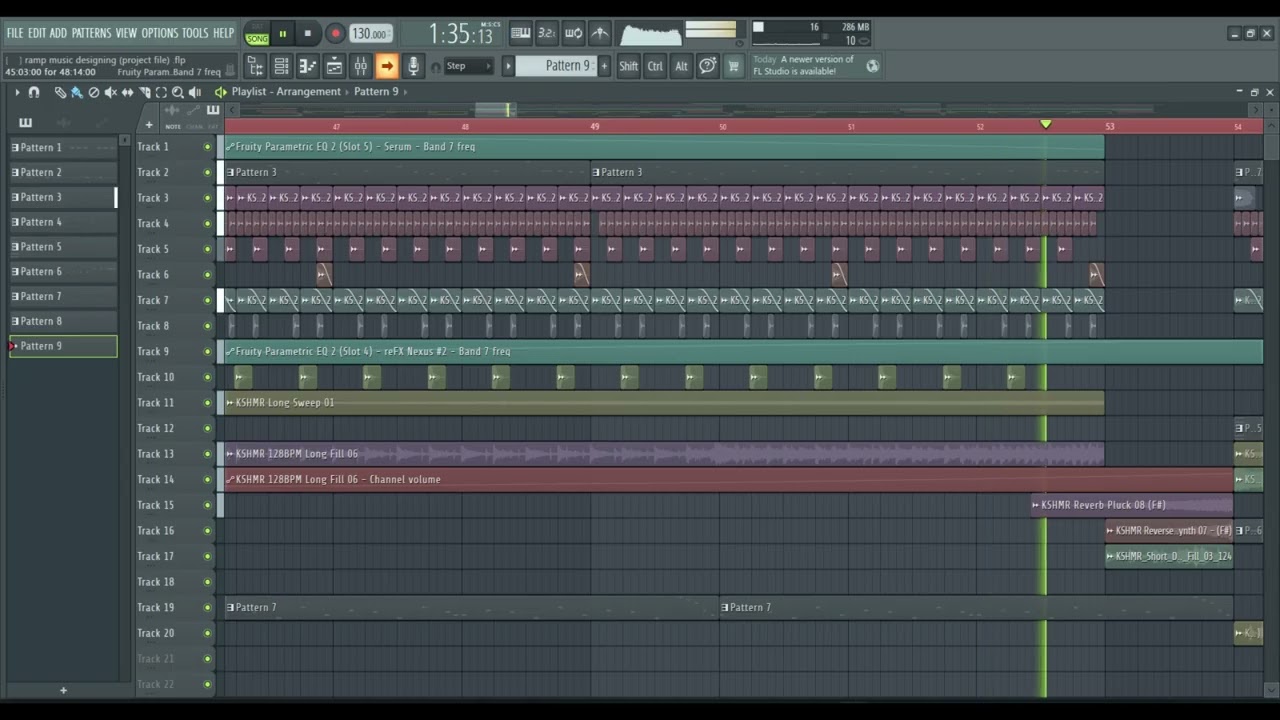Click the Shift key button
This screenshot has width=1280, height=720.
(x=628, y=66)
